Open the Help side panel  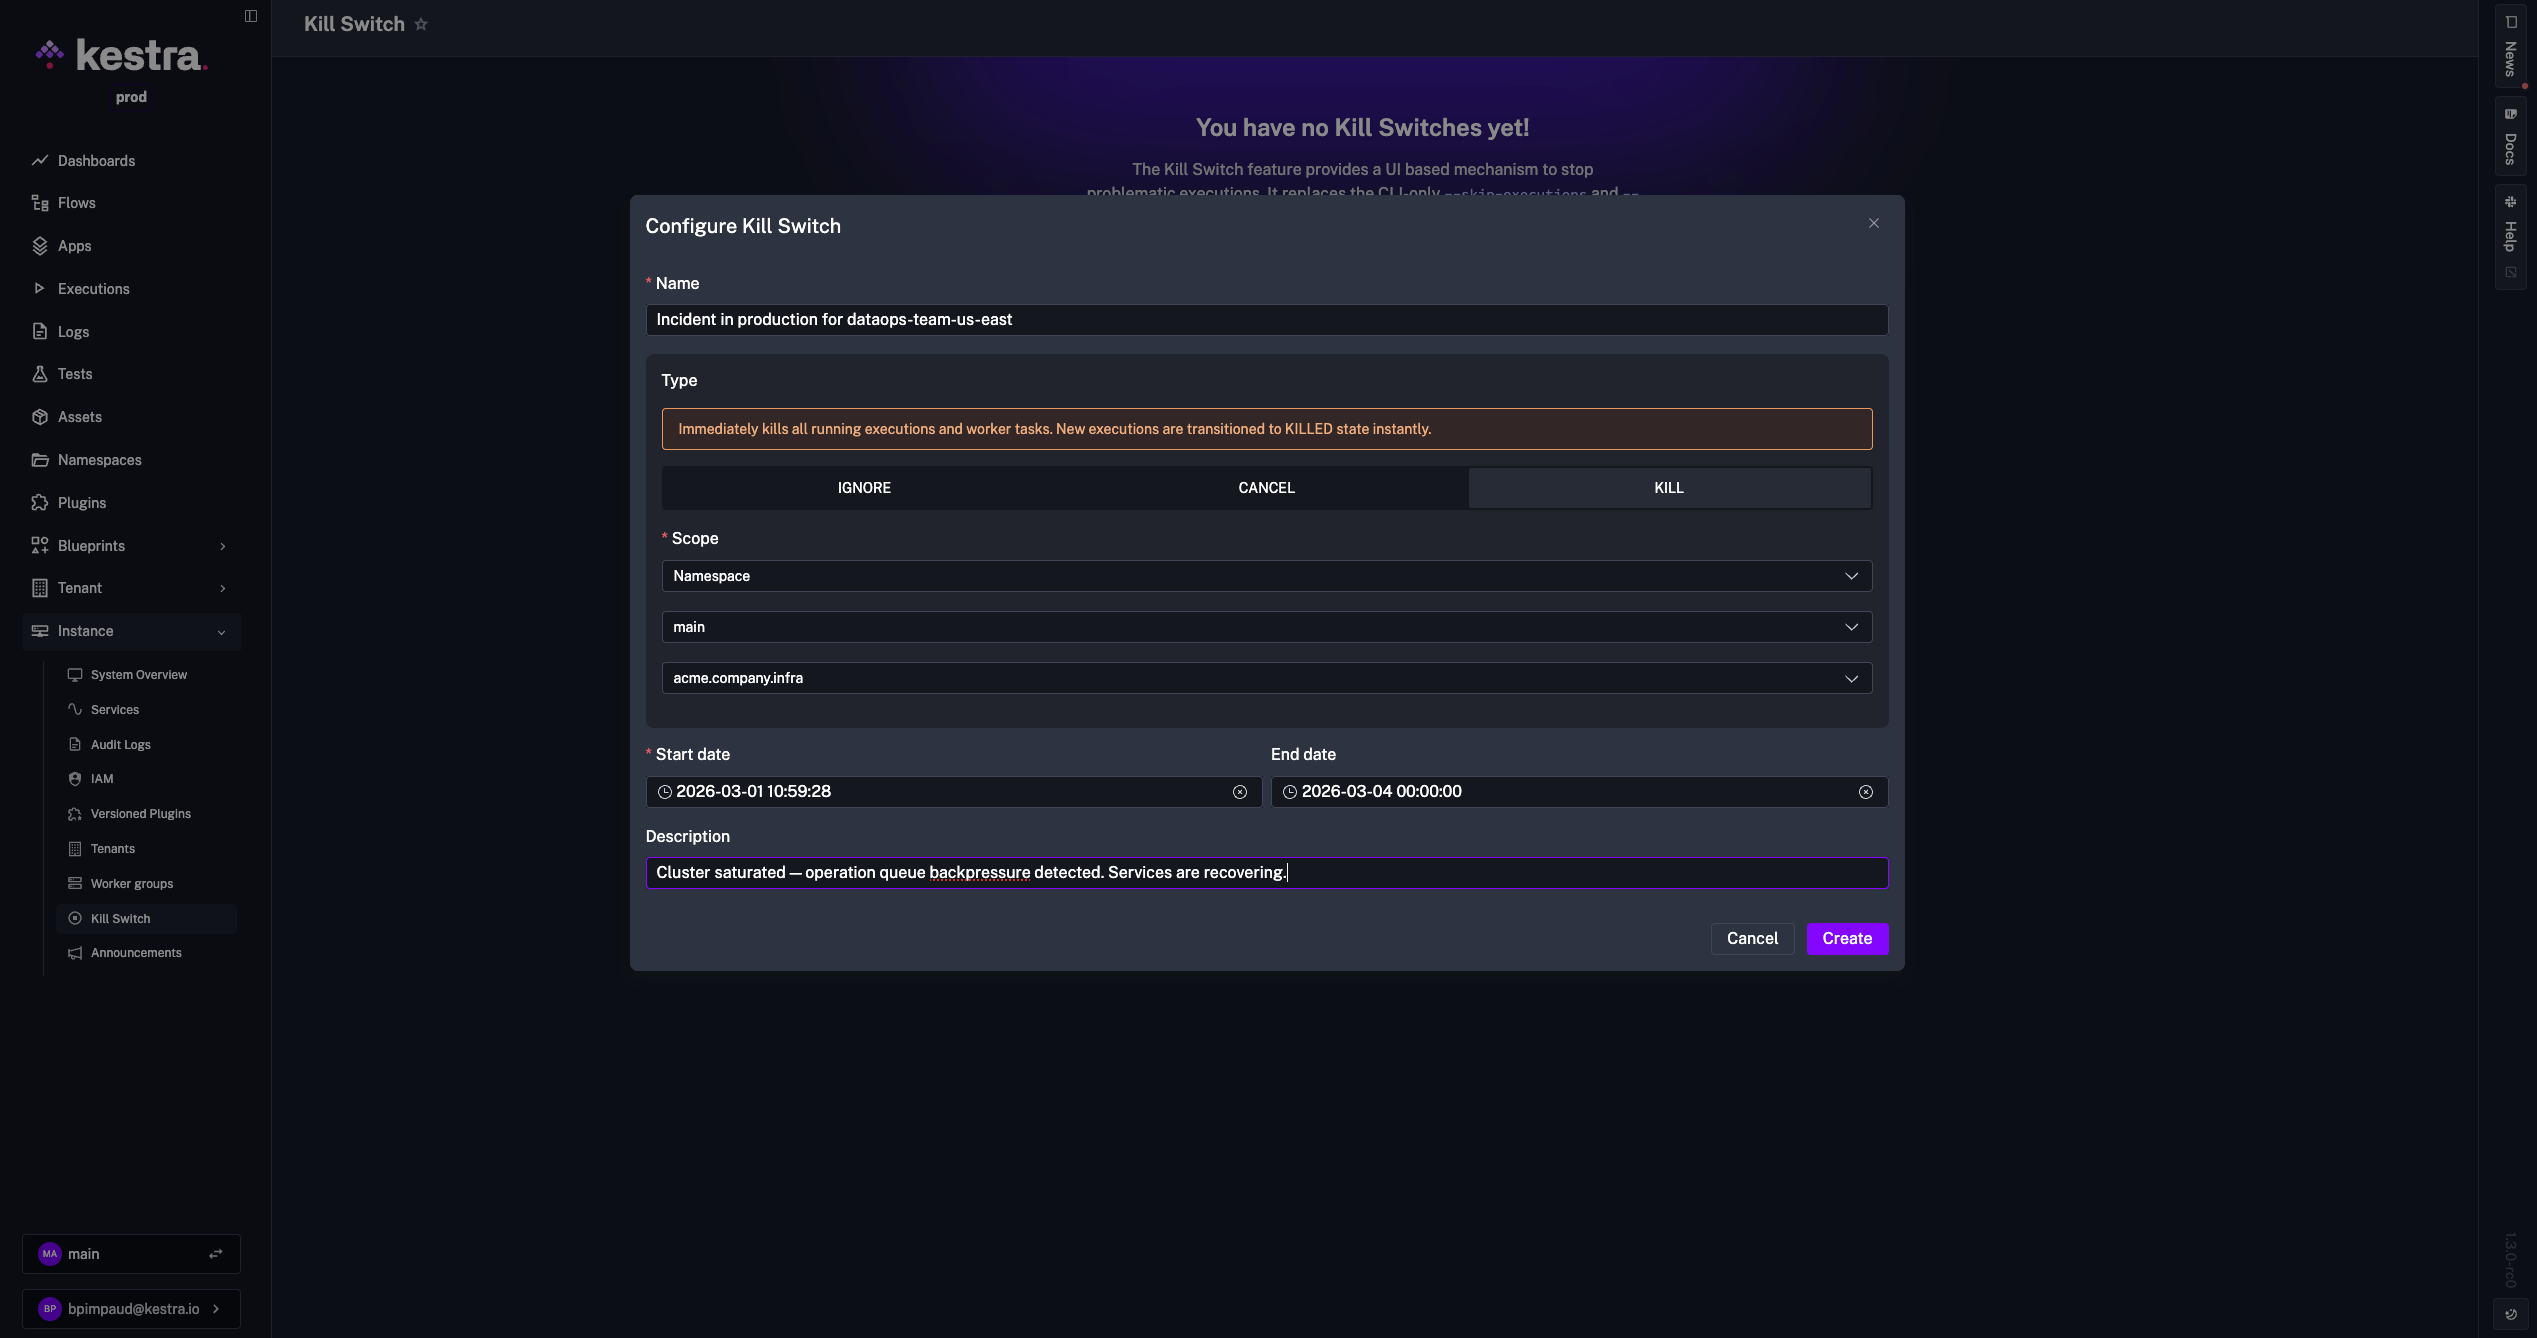(2511, 235)
